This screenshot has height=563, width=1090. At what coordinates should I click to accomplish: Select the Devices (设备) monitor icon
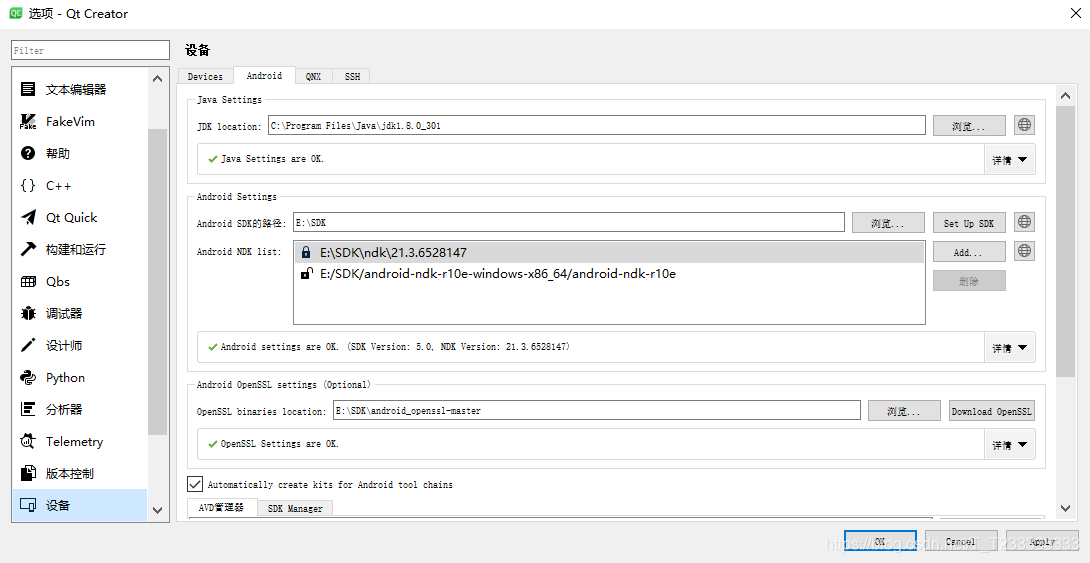[x=28, y=505]
